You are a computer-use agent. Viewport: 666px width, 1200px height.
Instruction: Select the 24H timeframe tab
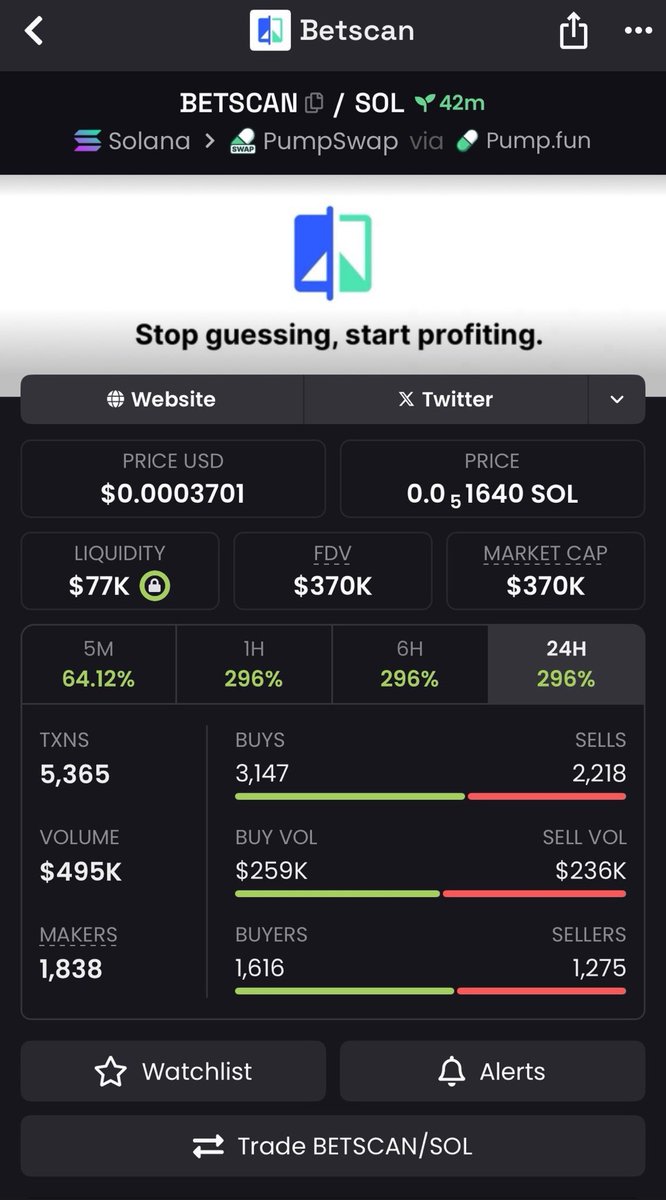(x=566, y=664)
